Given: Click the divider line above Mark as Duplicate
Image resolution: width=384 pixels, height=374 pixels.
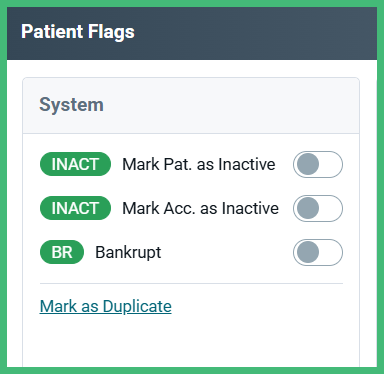Looking at the screenshot, I should (x=191, y=283).
